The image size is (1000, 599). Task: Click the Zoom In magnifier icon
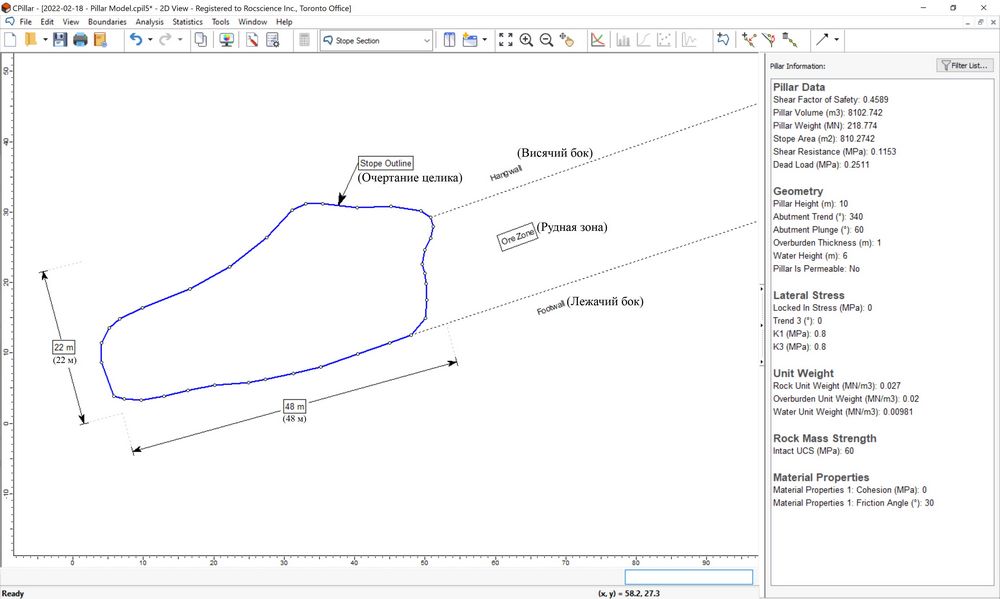click(x=526, y=40)
